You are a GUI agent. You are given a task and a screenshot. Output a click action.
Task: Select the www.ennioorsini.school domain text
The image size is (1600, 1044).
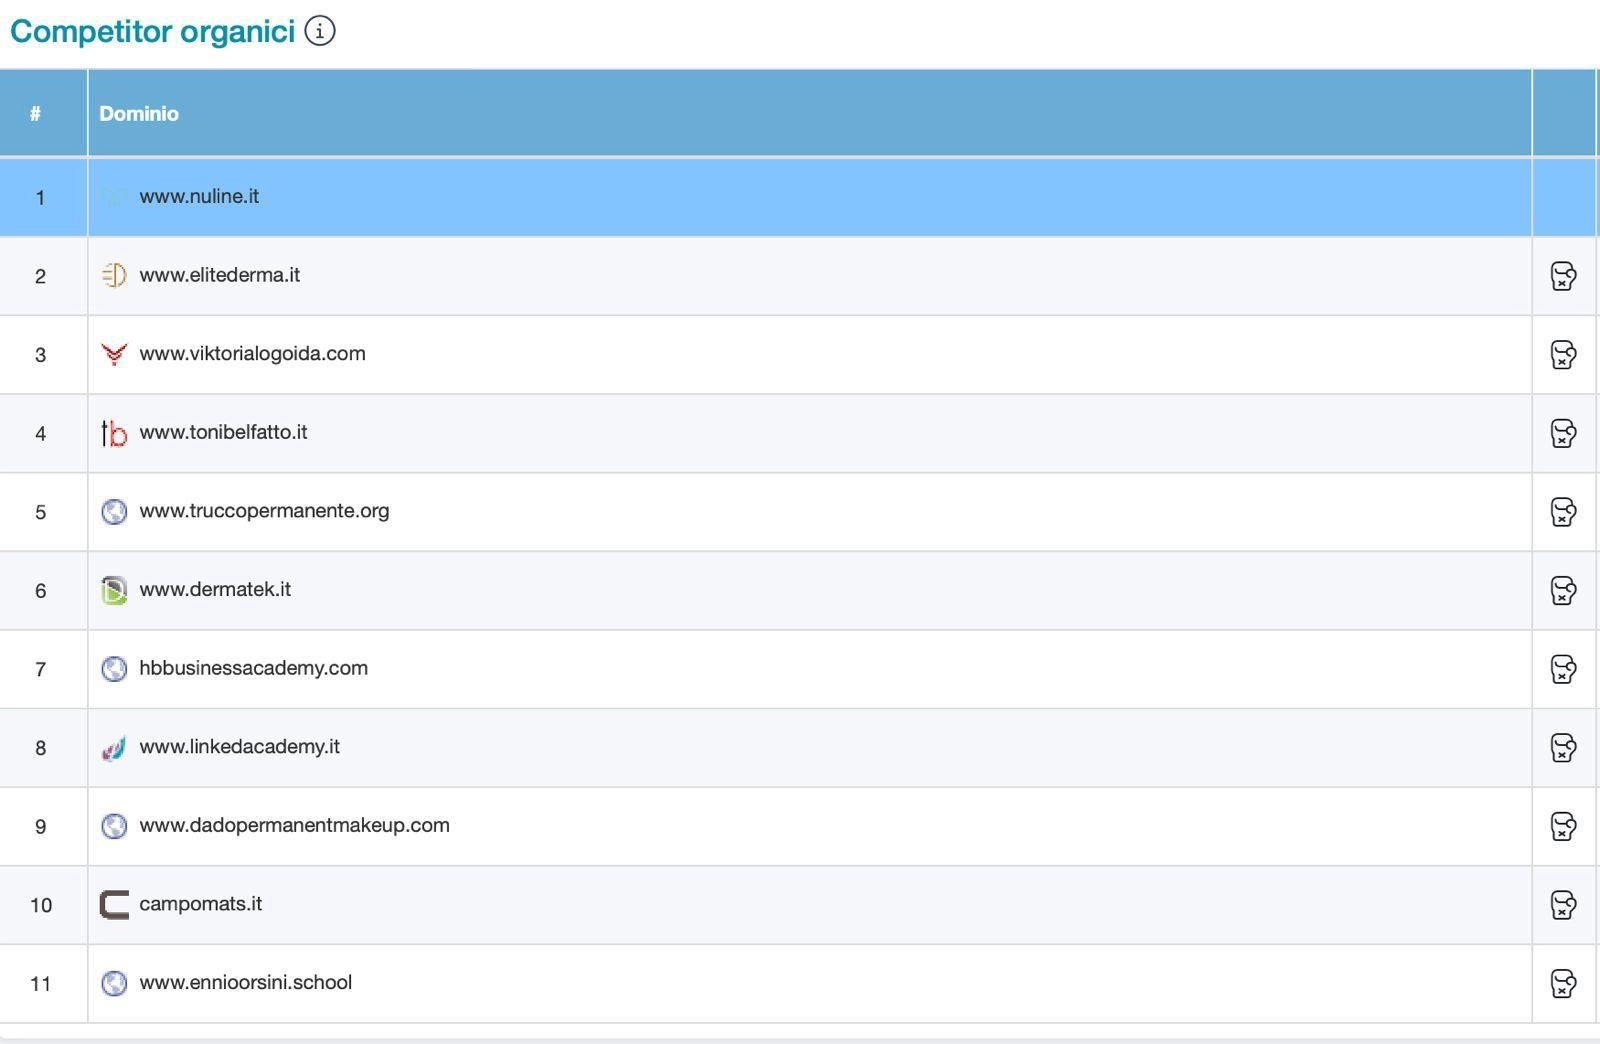[x=245, y=983]
